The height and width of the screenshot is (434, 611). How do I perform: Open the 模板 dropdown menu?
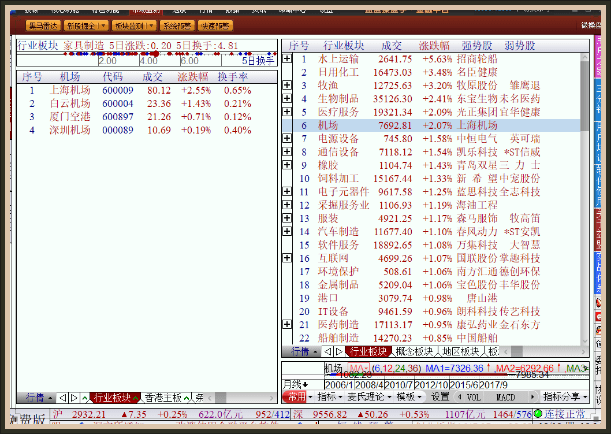(x=409, y=397)
